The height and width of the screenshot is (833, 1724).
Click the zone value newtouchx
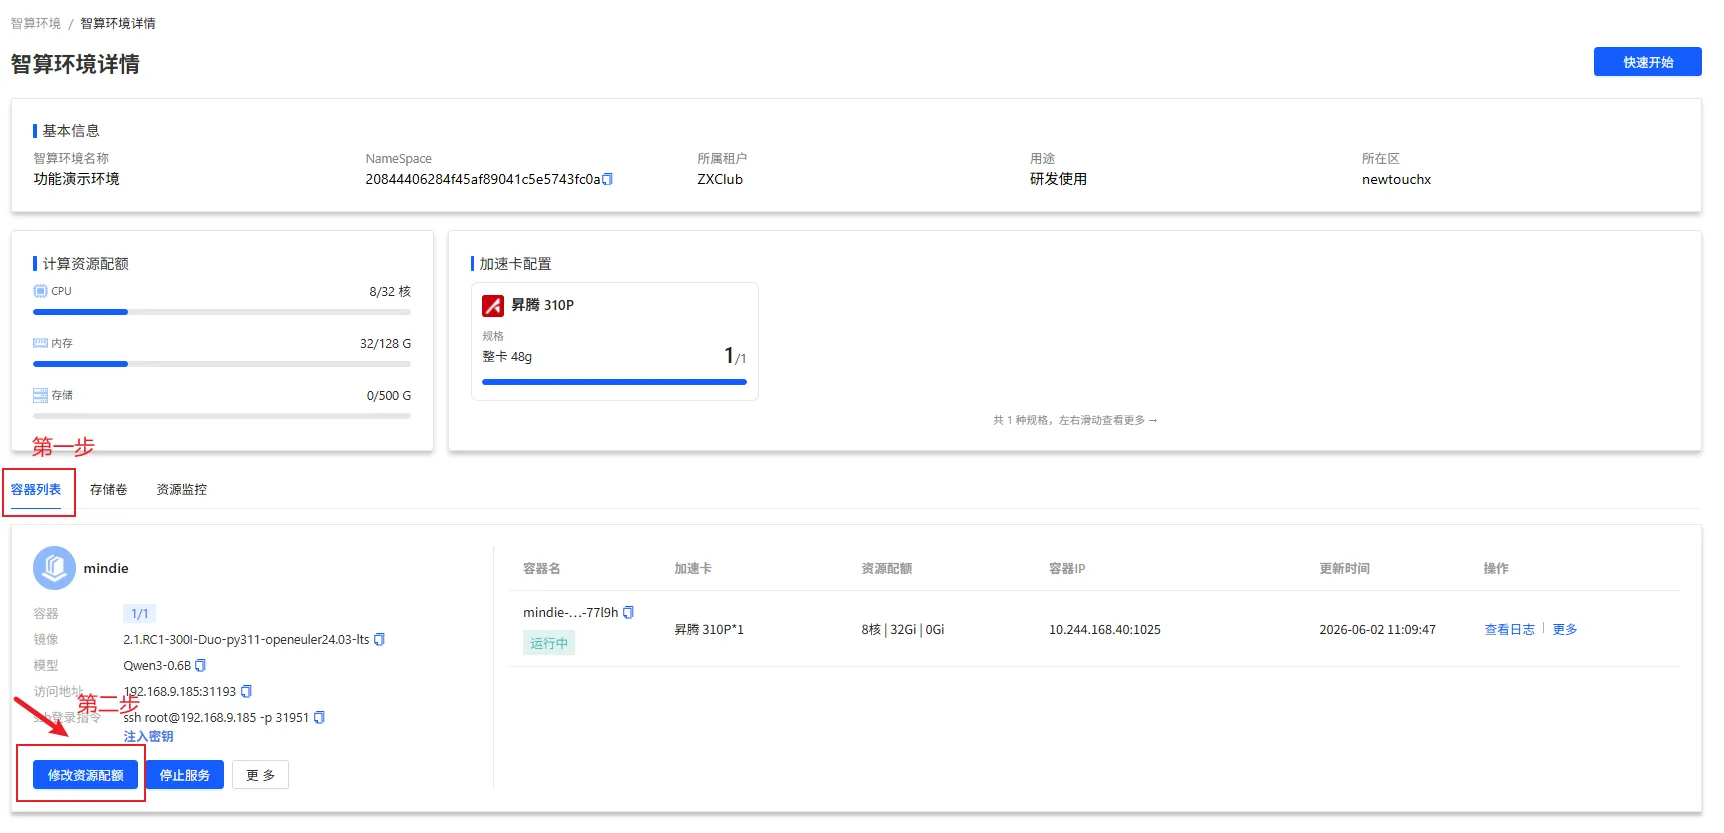pos(1396,180)
